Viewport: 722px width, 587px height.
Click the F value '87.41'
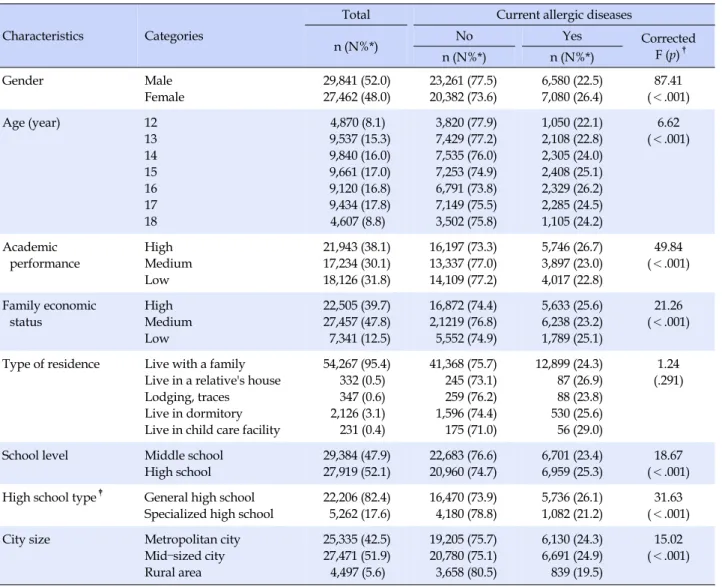pyautogui.click(x=668, y=81)
